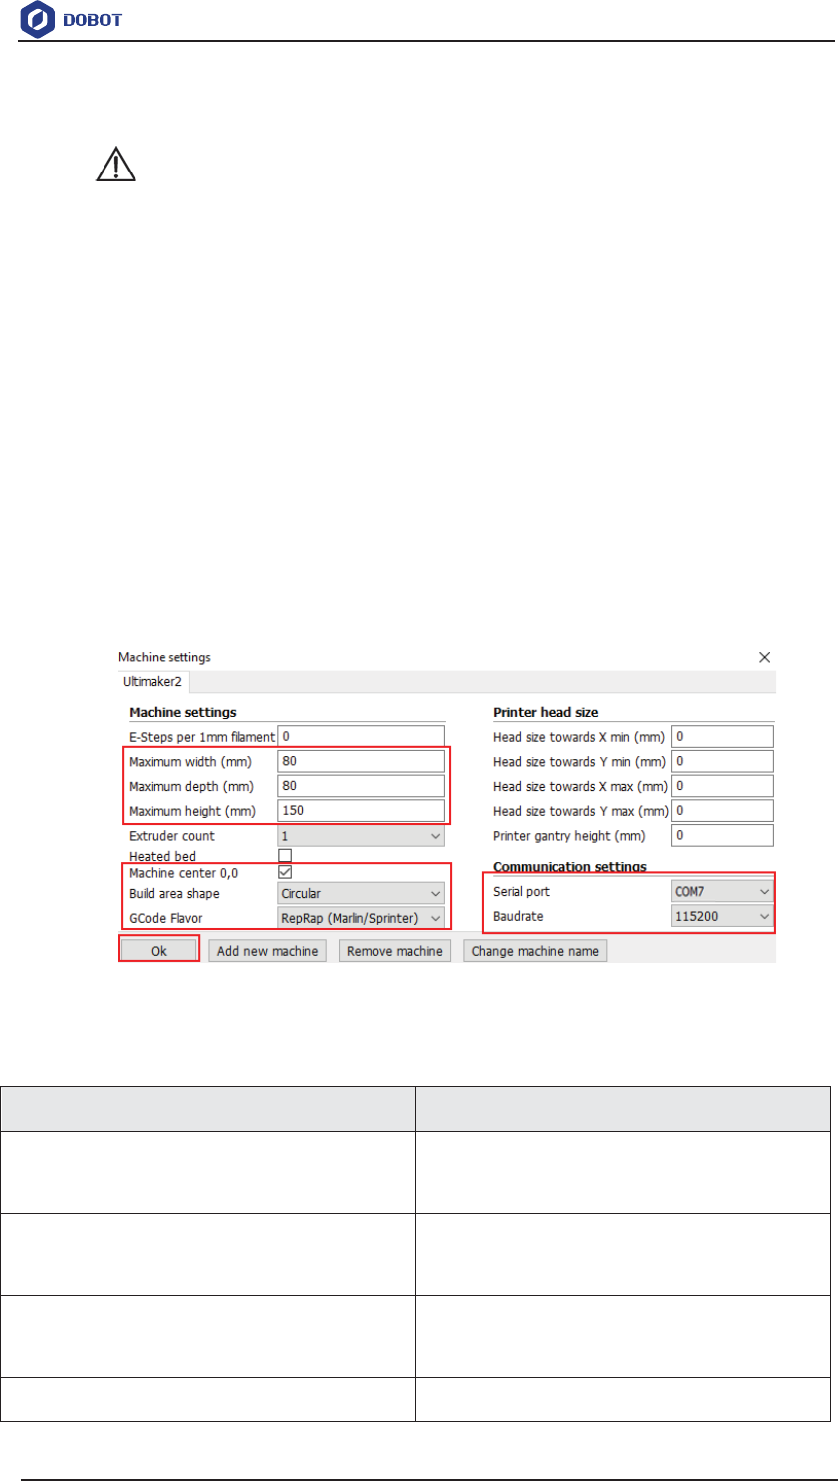Click the Communication settings heading
838x1481 pixels.
[x=570, y=865]
